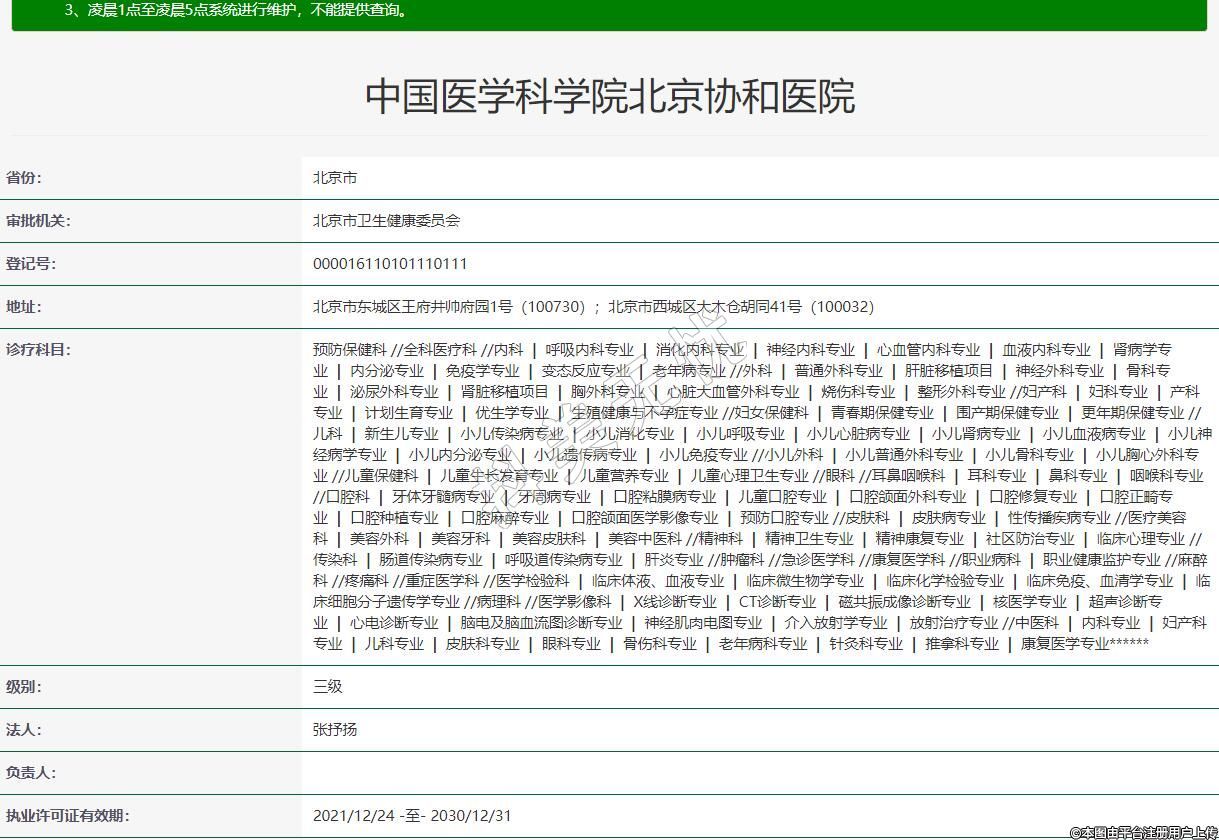Select the 级别 row label
Viewport: 1219px width, 840px height.
25,687
